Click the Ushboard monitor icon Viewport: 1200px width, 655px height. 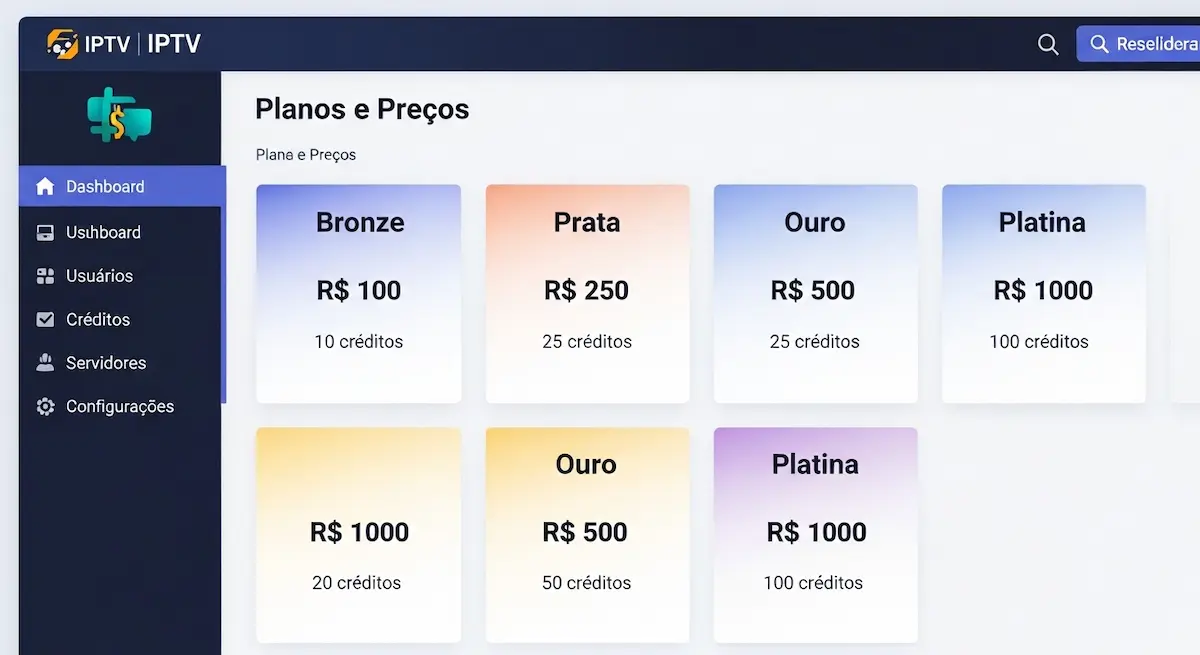coord(45,232)
